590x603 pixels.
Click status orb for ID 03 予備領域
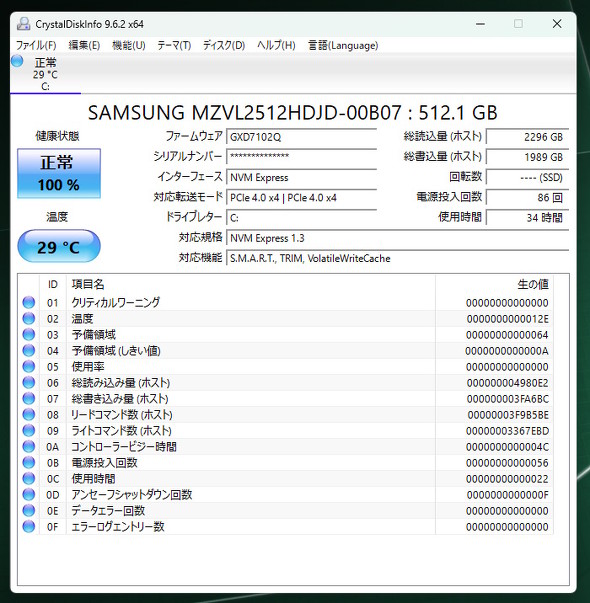click(28, 335)
